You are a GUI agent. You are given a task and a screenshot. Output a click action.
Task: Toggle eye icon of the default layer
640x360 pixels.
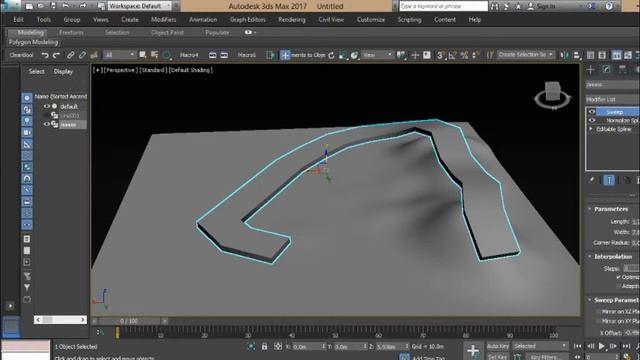click(47, 106)
